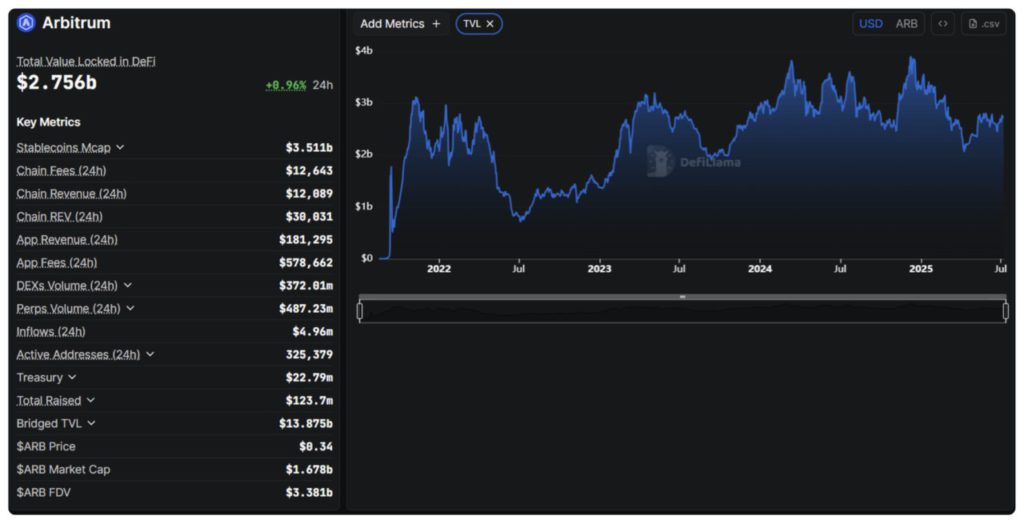Click the $3.511b stablecoins value

coord(309,148)
